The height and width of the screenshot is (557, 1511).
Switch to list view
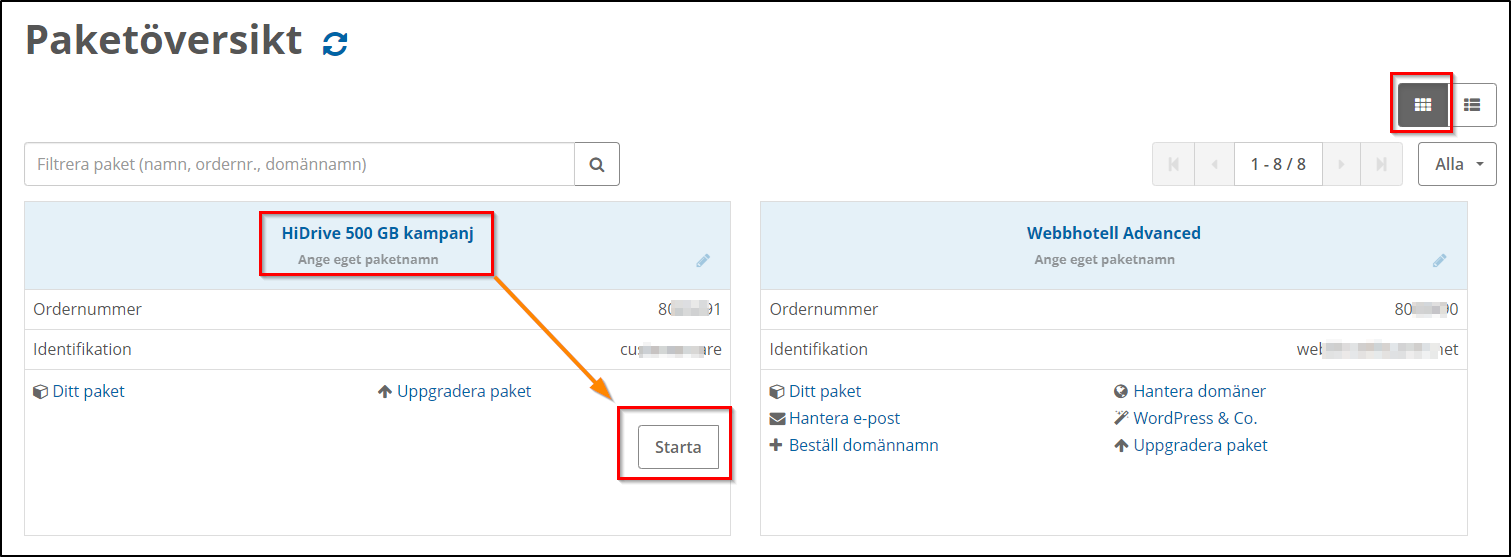click(x=1472, y=104)
